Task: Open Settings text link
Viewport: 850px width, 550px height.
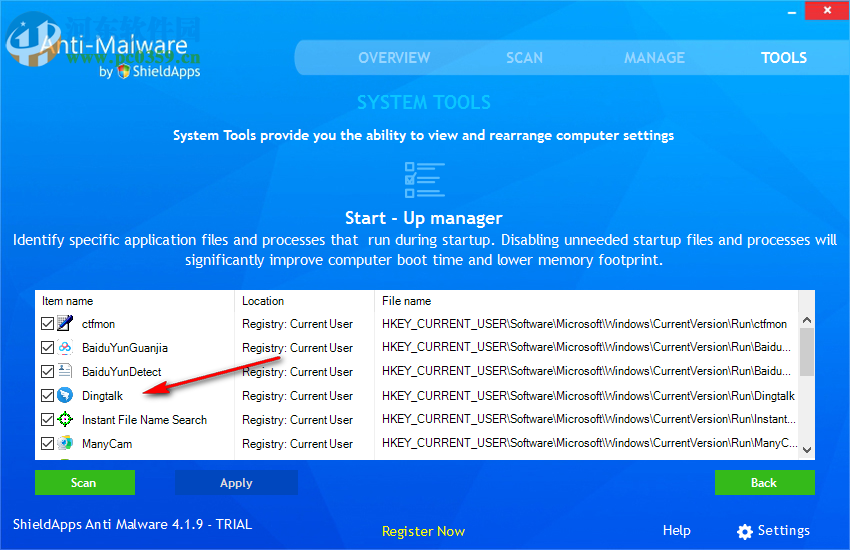Action: point(783,530)
